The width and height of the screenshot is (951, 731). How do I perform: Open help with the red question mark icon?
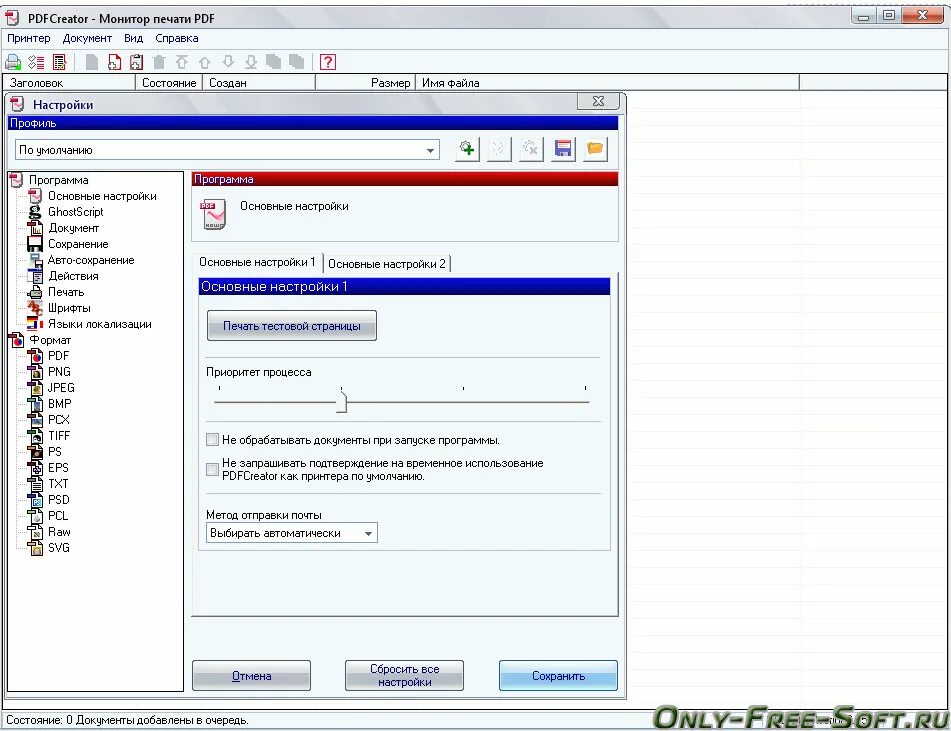(328, 62)
